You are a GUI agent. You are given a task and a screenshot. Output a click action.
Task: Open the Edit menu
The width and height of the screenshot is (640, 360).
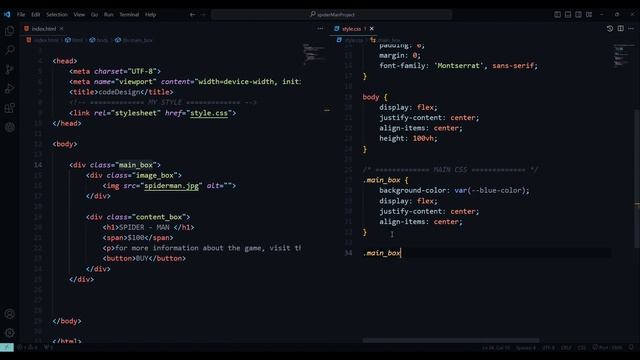(x=36, y=15)
